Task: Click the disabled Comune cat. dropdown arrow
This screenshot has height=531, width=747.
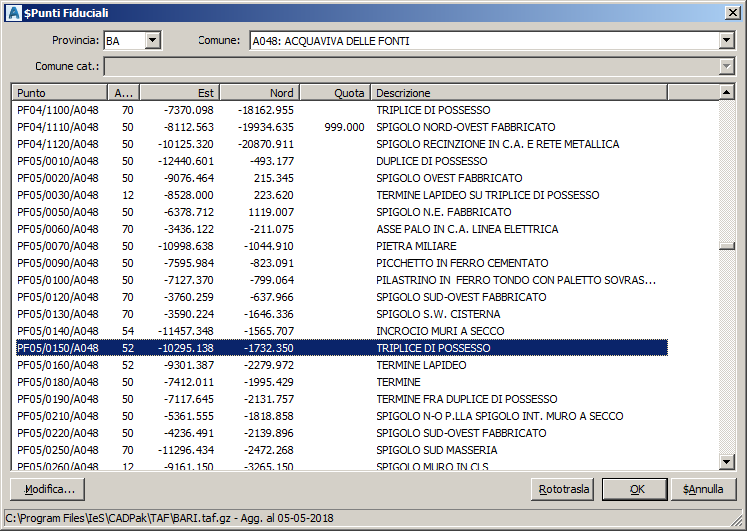Action: (727, 66)
